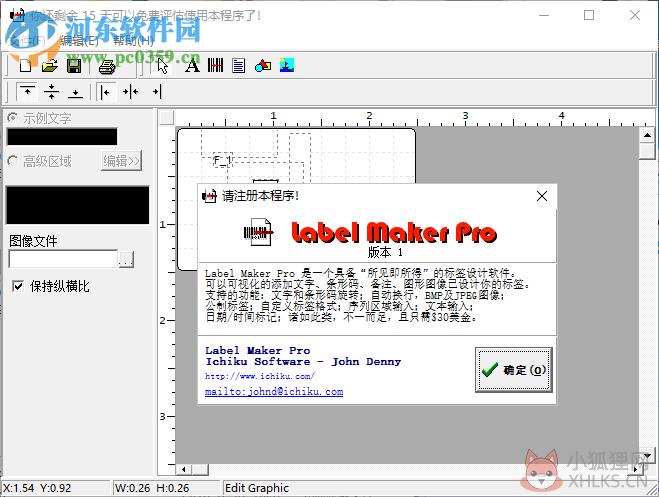
Task: Select the barcode tool
Action: (x=216, y=66)
